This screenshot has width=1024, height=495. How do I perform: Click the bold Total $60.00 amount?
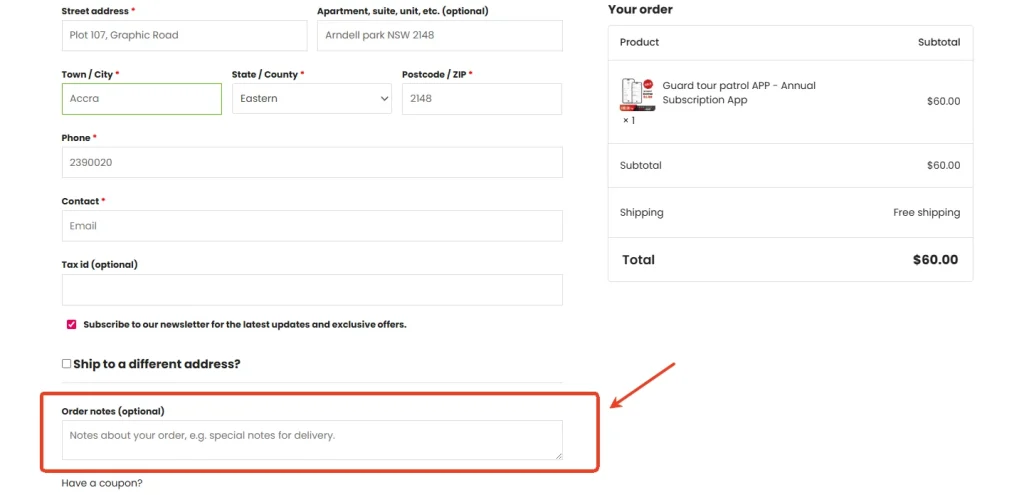click(935, 260)
